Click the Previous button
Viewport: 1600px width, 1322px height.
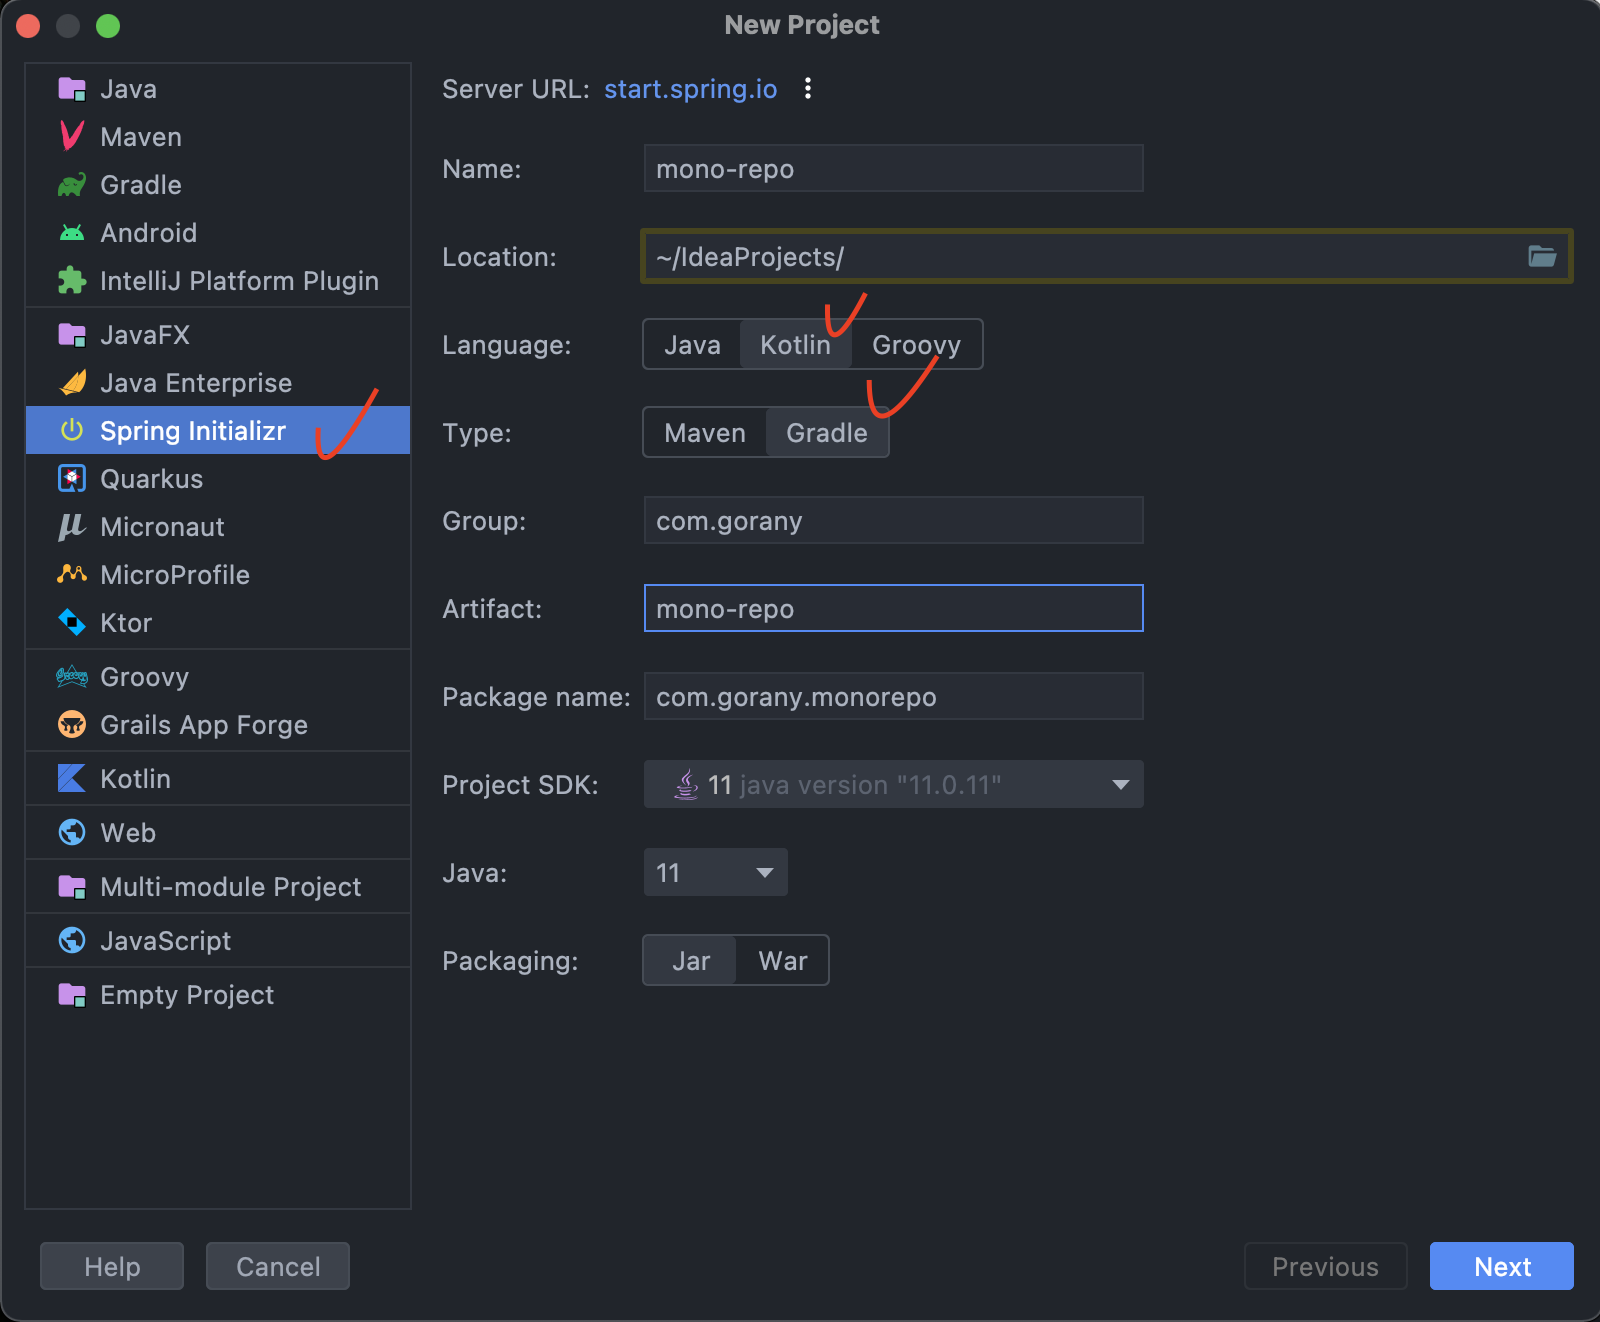(x=1325, y=1266)
